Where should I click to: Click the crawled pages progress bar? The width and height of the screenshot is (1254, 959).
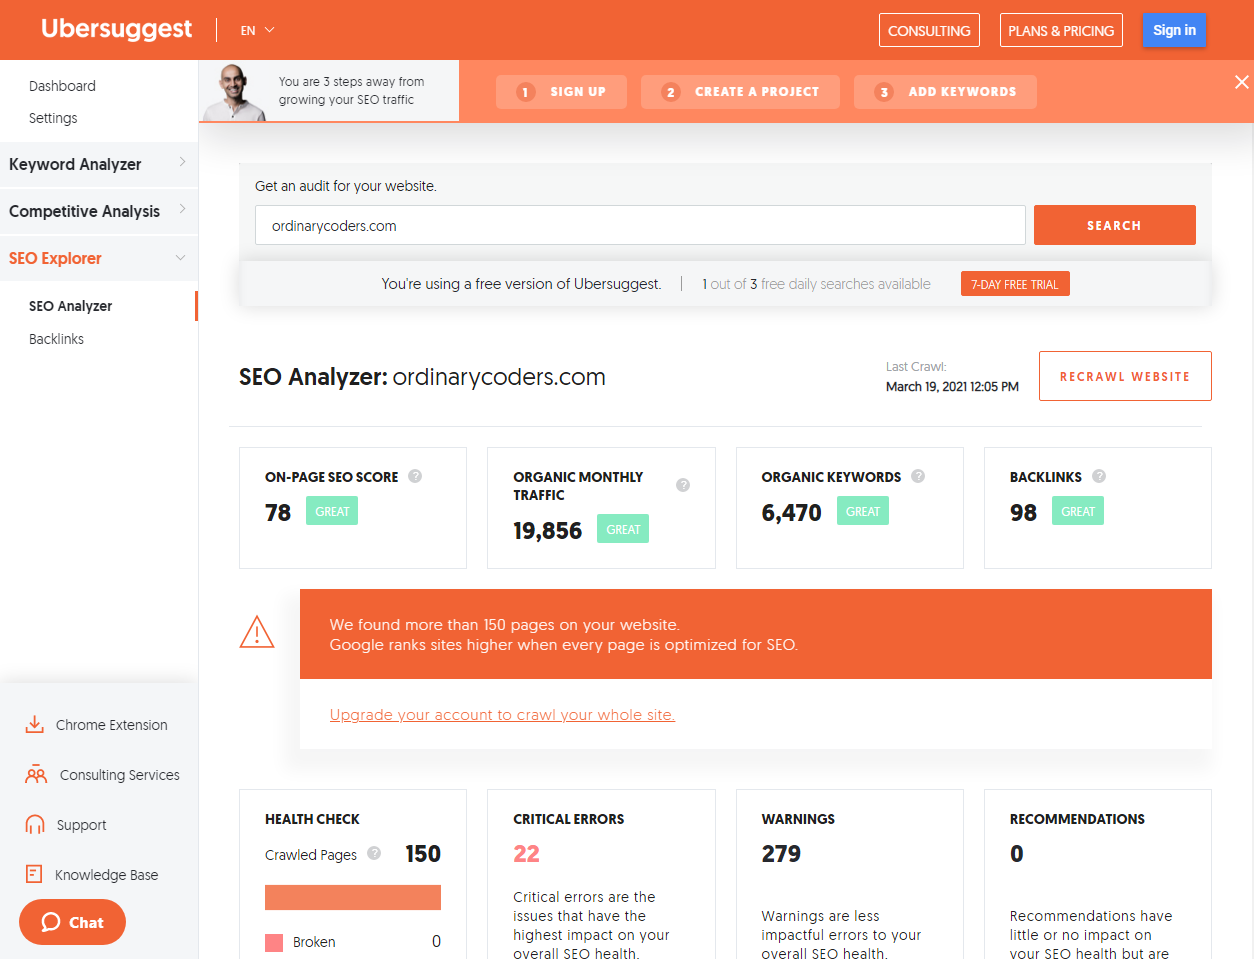coord(353,897)
